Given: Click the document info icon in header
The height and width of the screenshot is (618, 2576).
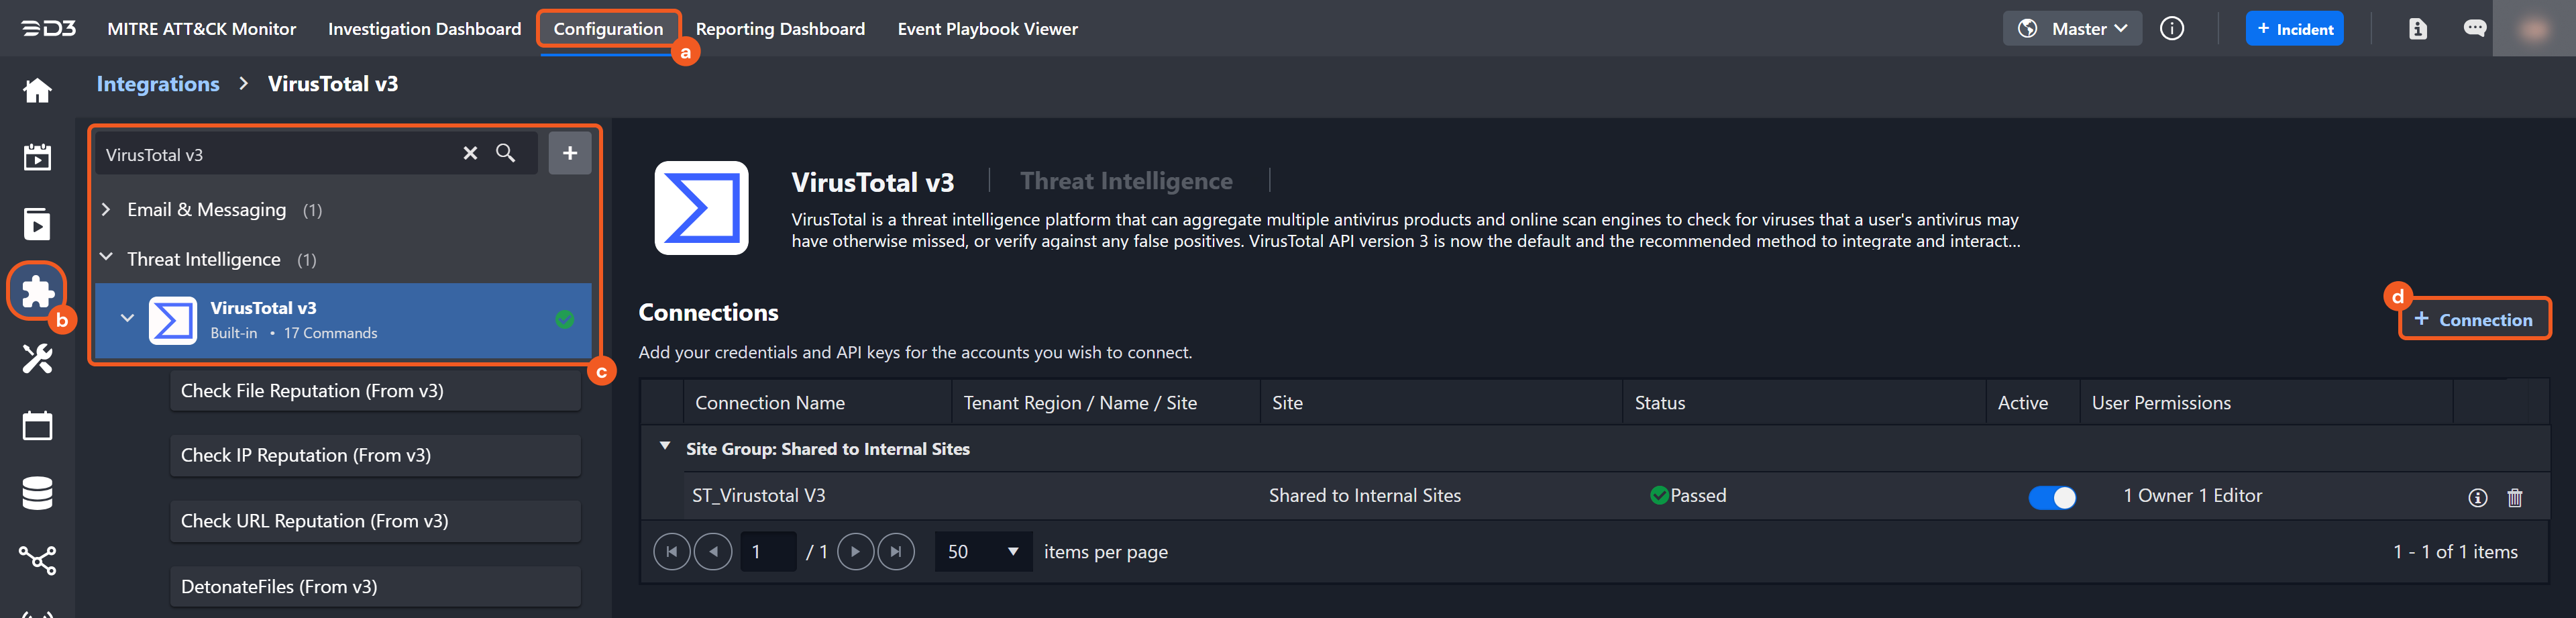Looking at the screenshot, I should (x=2418, y=28).
